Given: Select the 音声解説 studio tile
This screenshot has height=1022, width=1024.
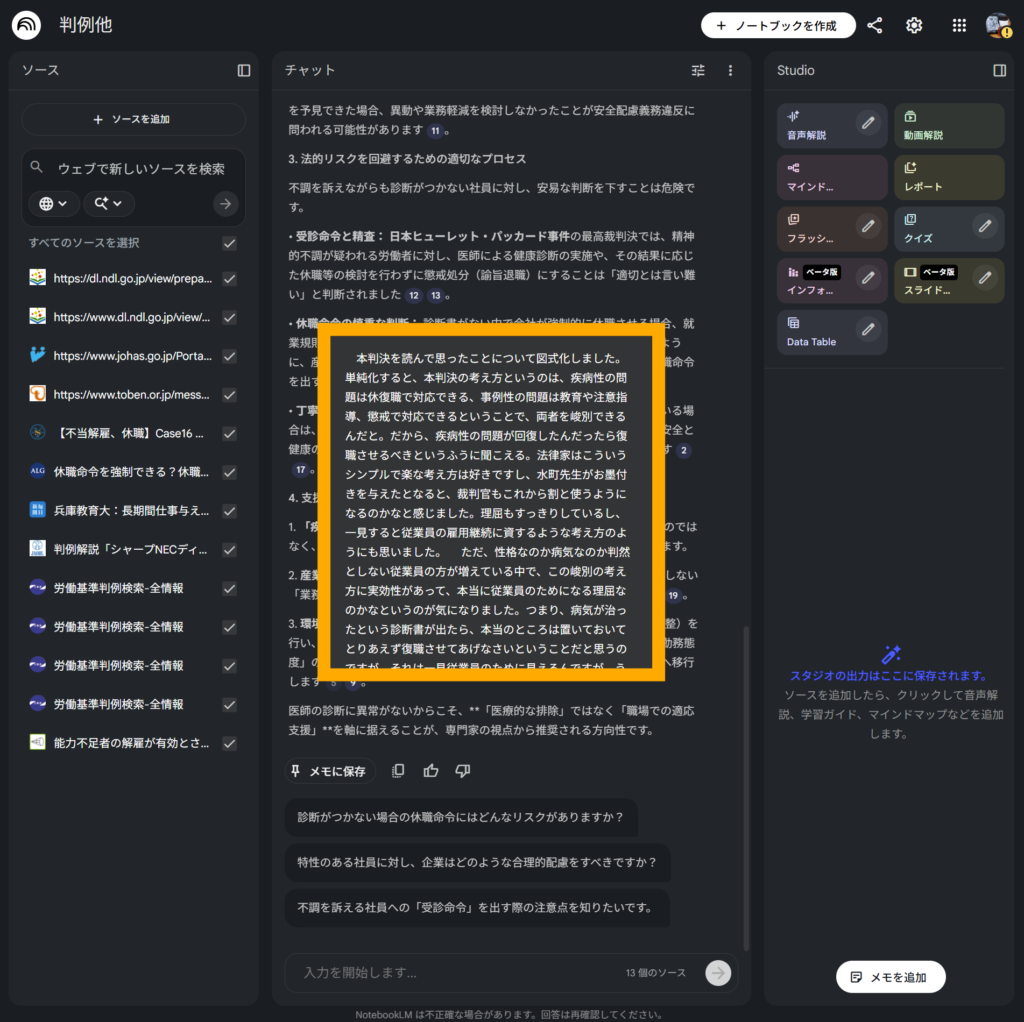Looking at the screenshot, I should coord(815,126).
